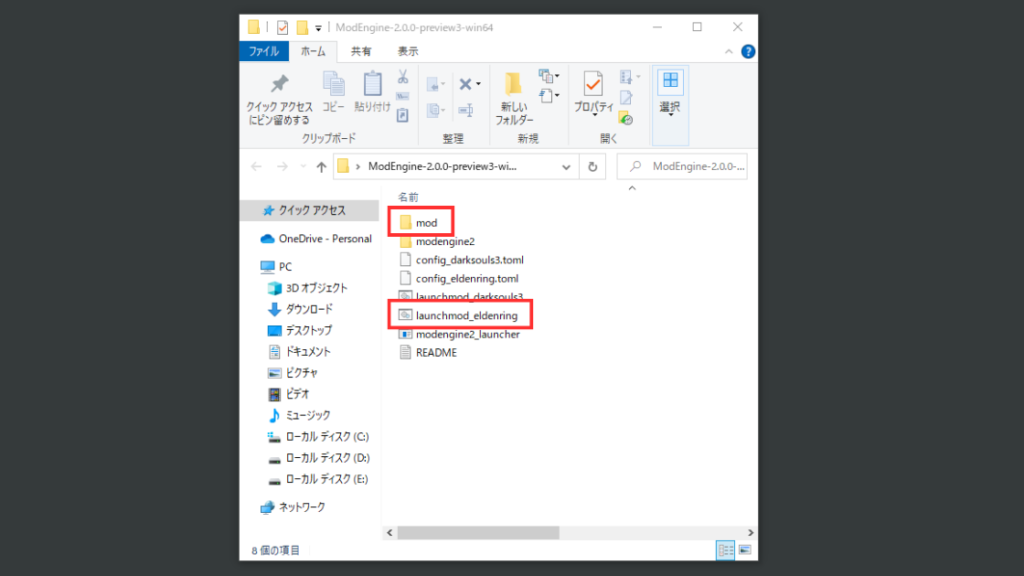Create a new folder (新しいフォルダー)
Image resolution: width=1024 pixels, height=576 pixels.
point(514,99)
